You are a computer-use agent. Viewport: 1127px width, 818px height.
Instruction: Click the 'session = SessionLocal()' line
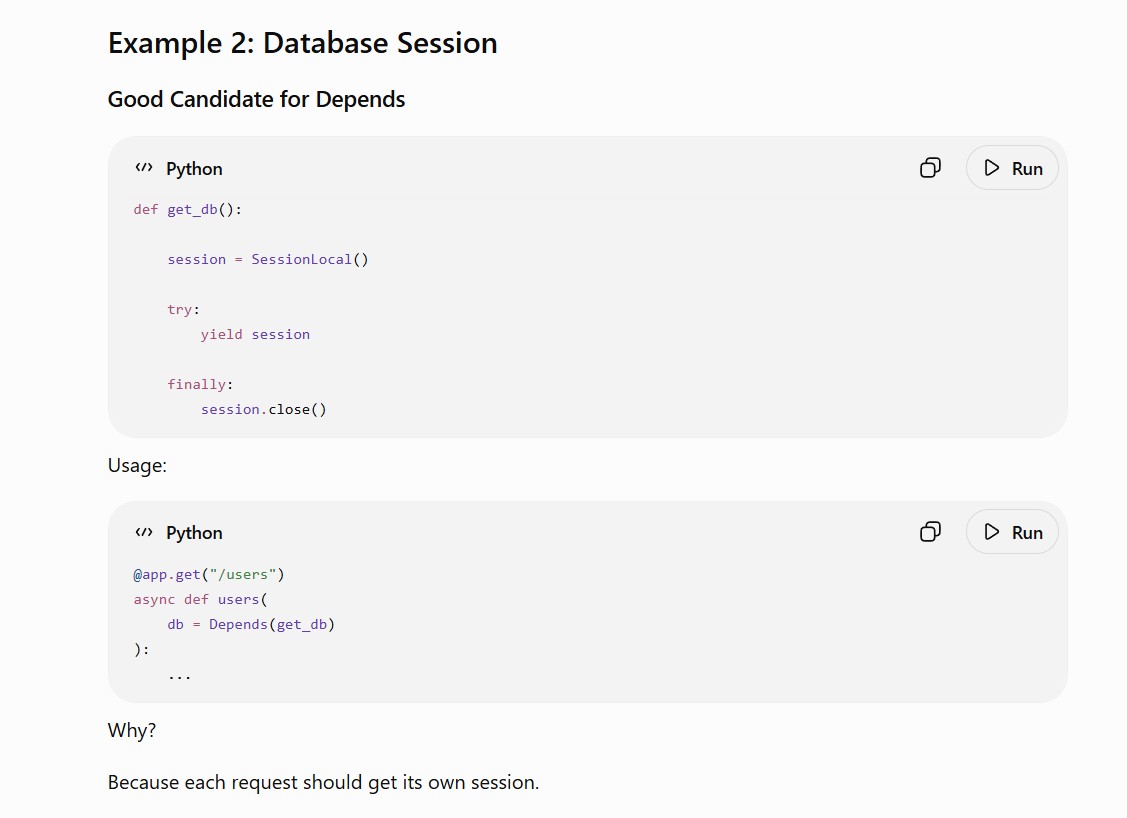(x=268, y=259)
